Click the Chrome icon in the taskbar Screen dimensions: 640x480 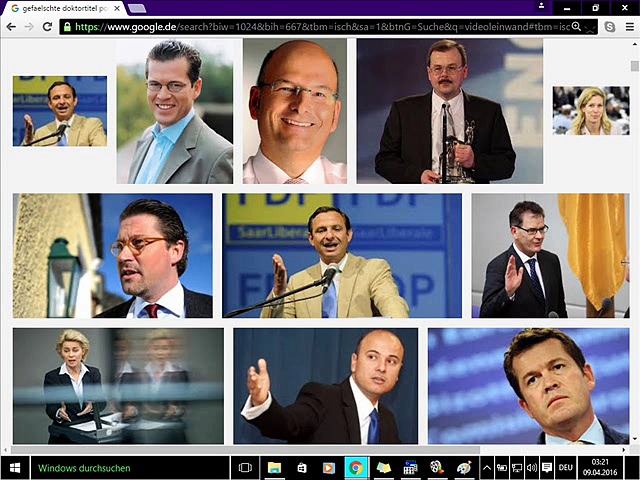tap(355, 467)
